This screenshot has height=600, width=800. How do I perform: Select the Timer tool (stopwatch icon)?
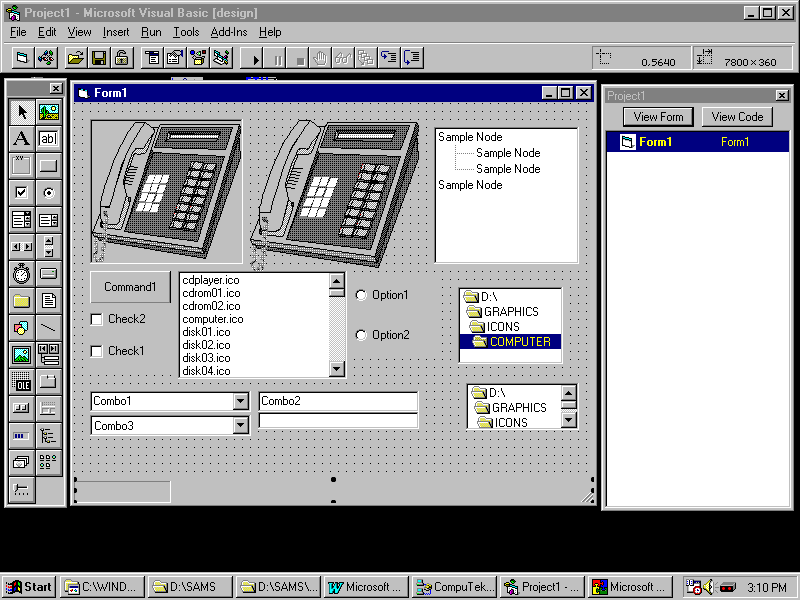21,273
